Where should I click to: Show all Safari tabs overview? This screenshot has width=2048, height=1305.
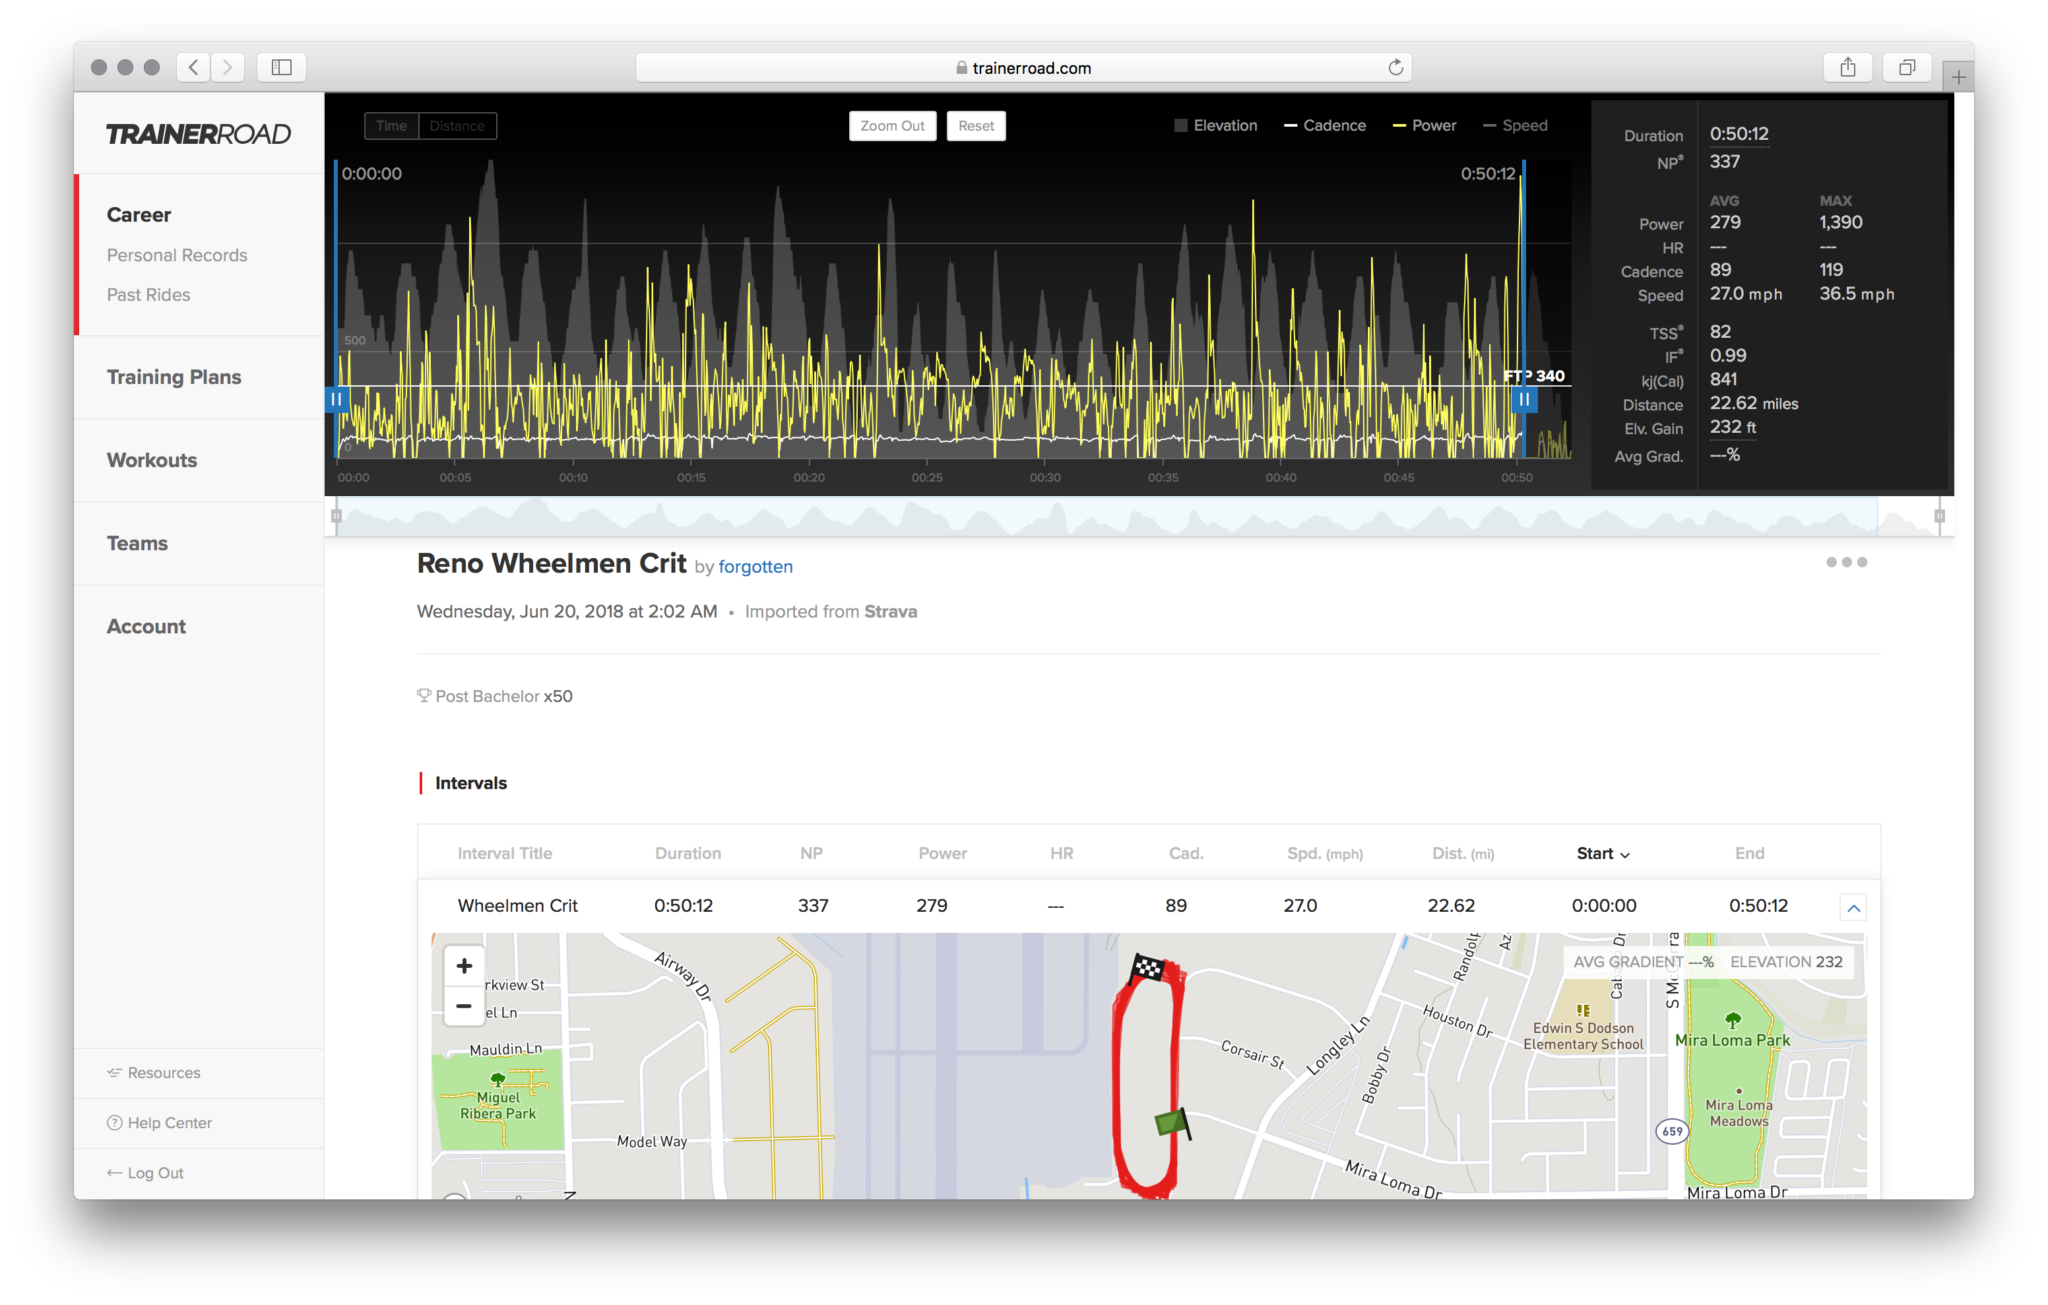coord(1907,67)
